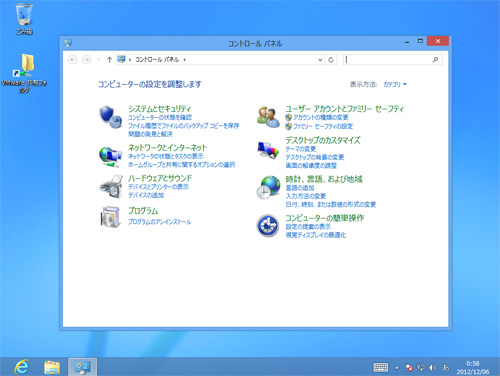
Task: Click プログラムのアンインストール link
Action: (x=160, y=222)
